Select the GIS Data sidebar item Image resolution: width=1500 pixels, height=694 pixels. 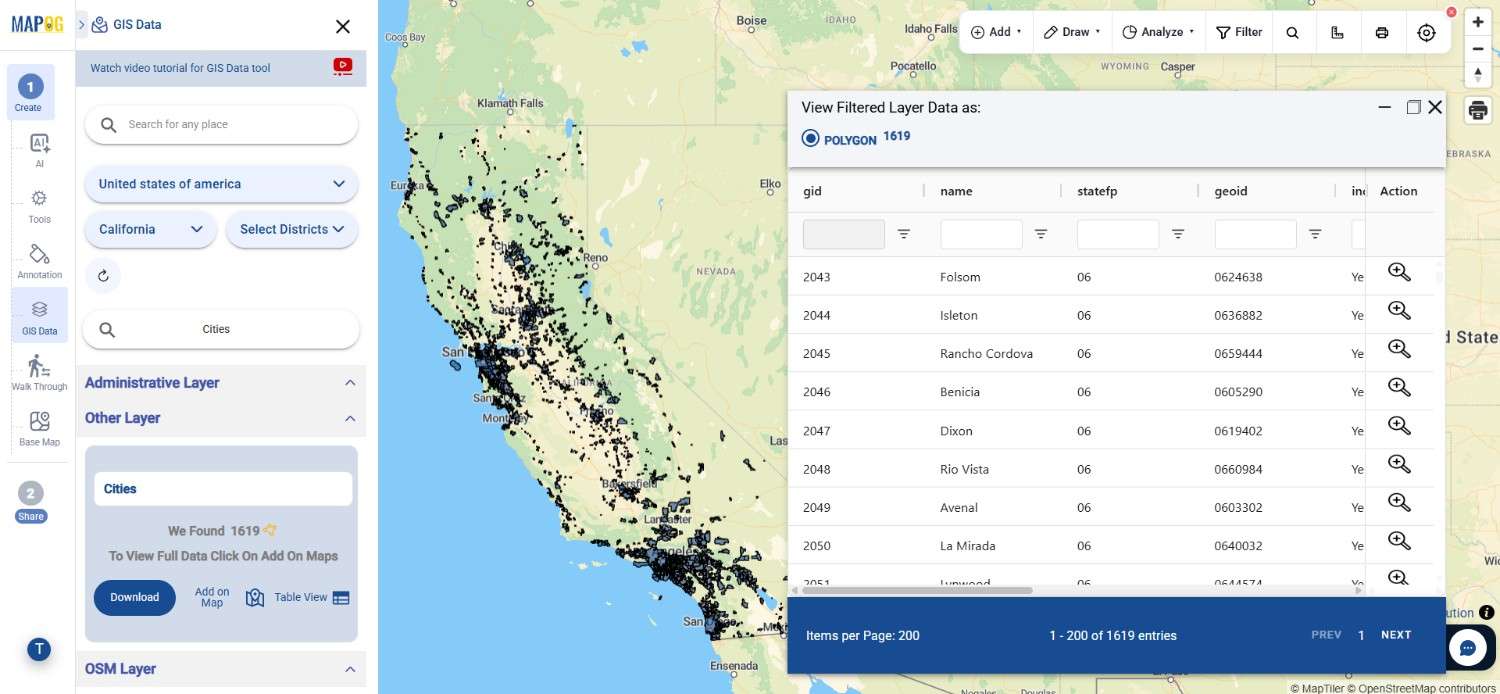pyautogui.click(x=39, y=317)
